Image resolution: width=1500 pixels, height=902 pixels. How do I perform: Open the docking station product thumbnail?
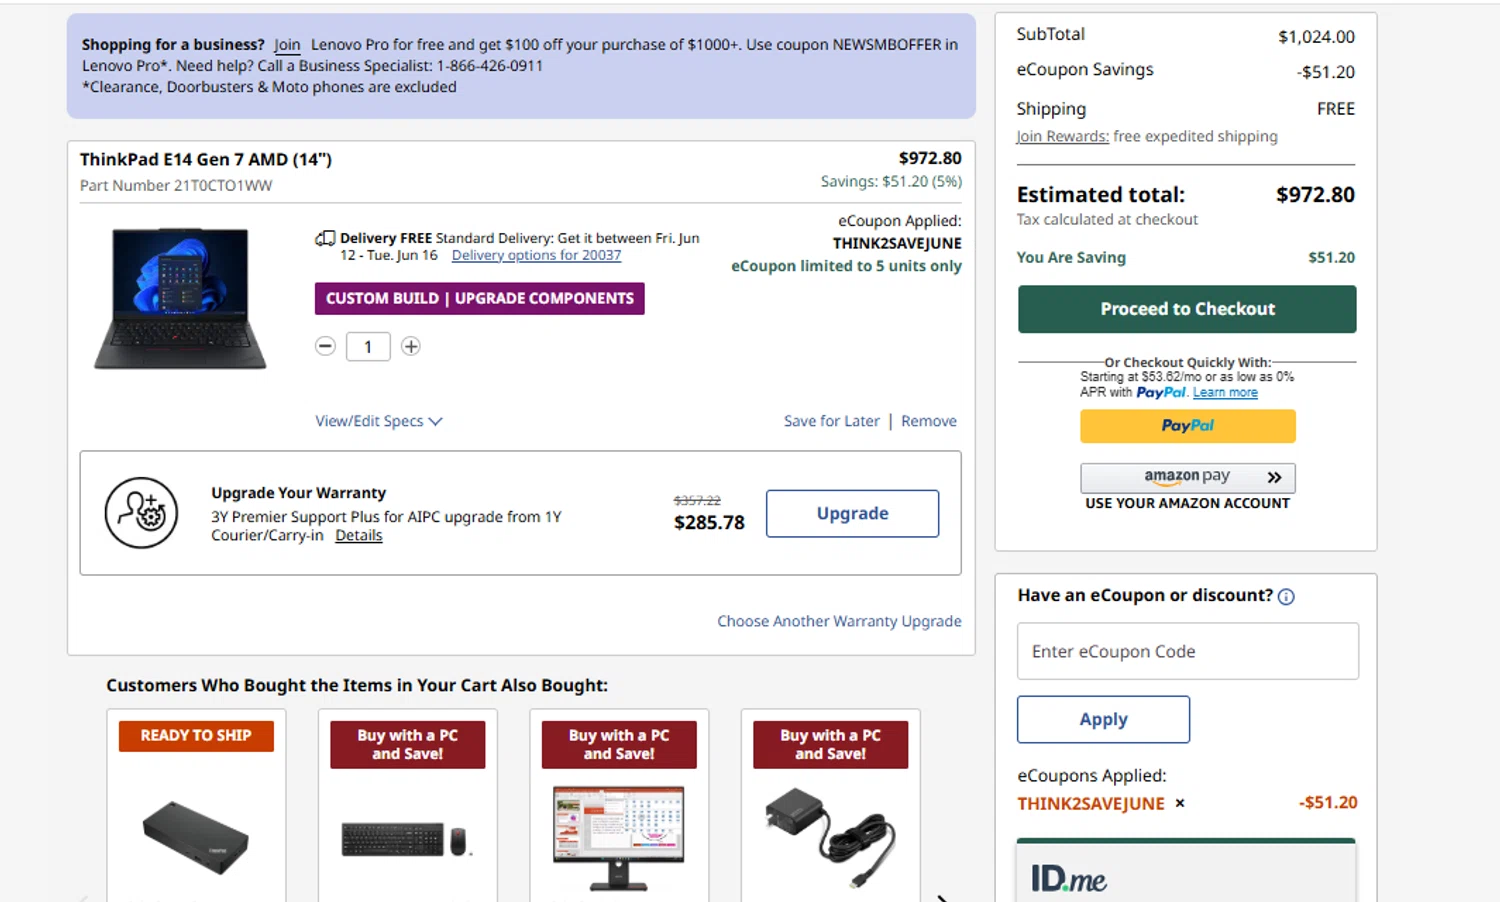click(196, 838)
